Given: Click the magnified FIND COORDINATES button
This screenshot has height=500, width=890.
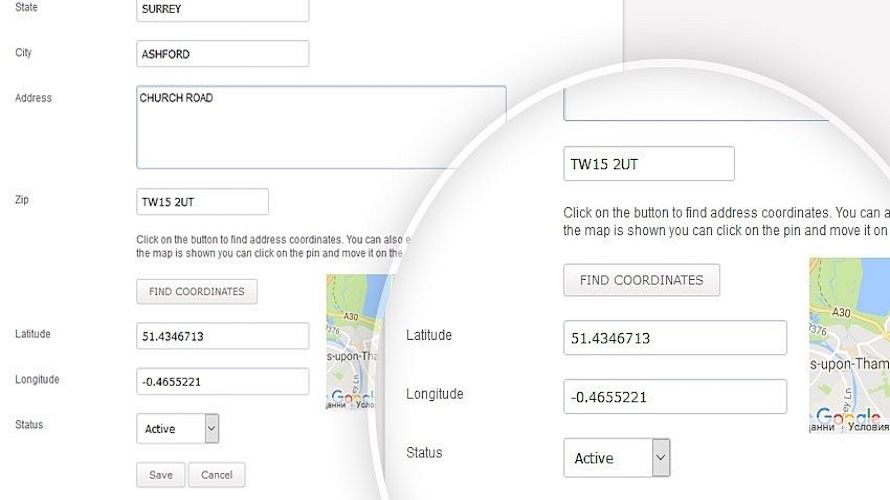Looking at the screenshot, I should (641, 280).
